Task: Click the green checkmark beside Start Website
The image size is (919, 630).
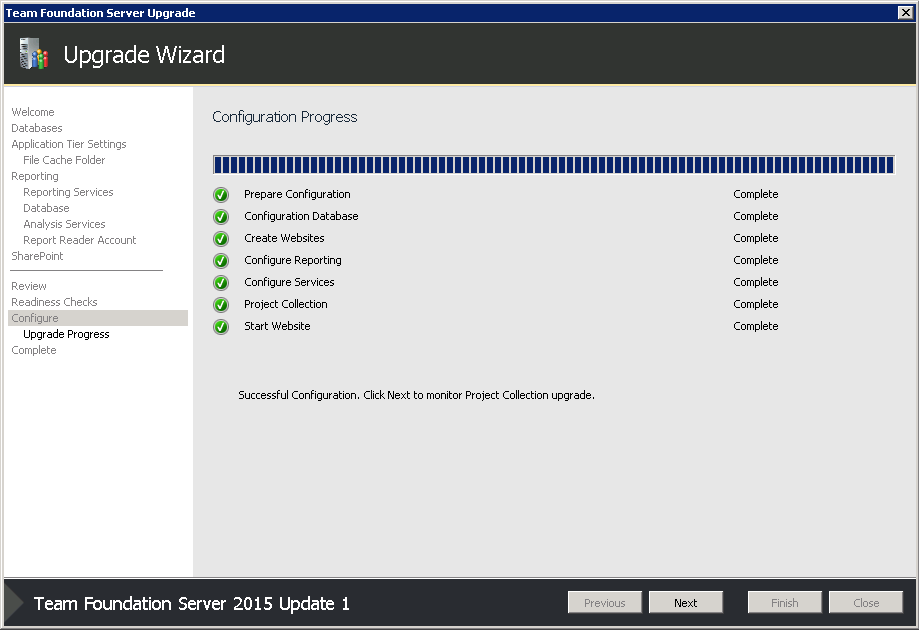Action: [221, 326]
